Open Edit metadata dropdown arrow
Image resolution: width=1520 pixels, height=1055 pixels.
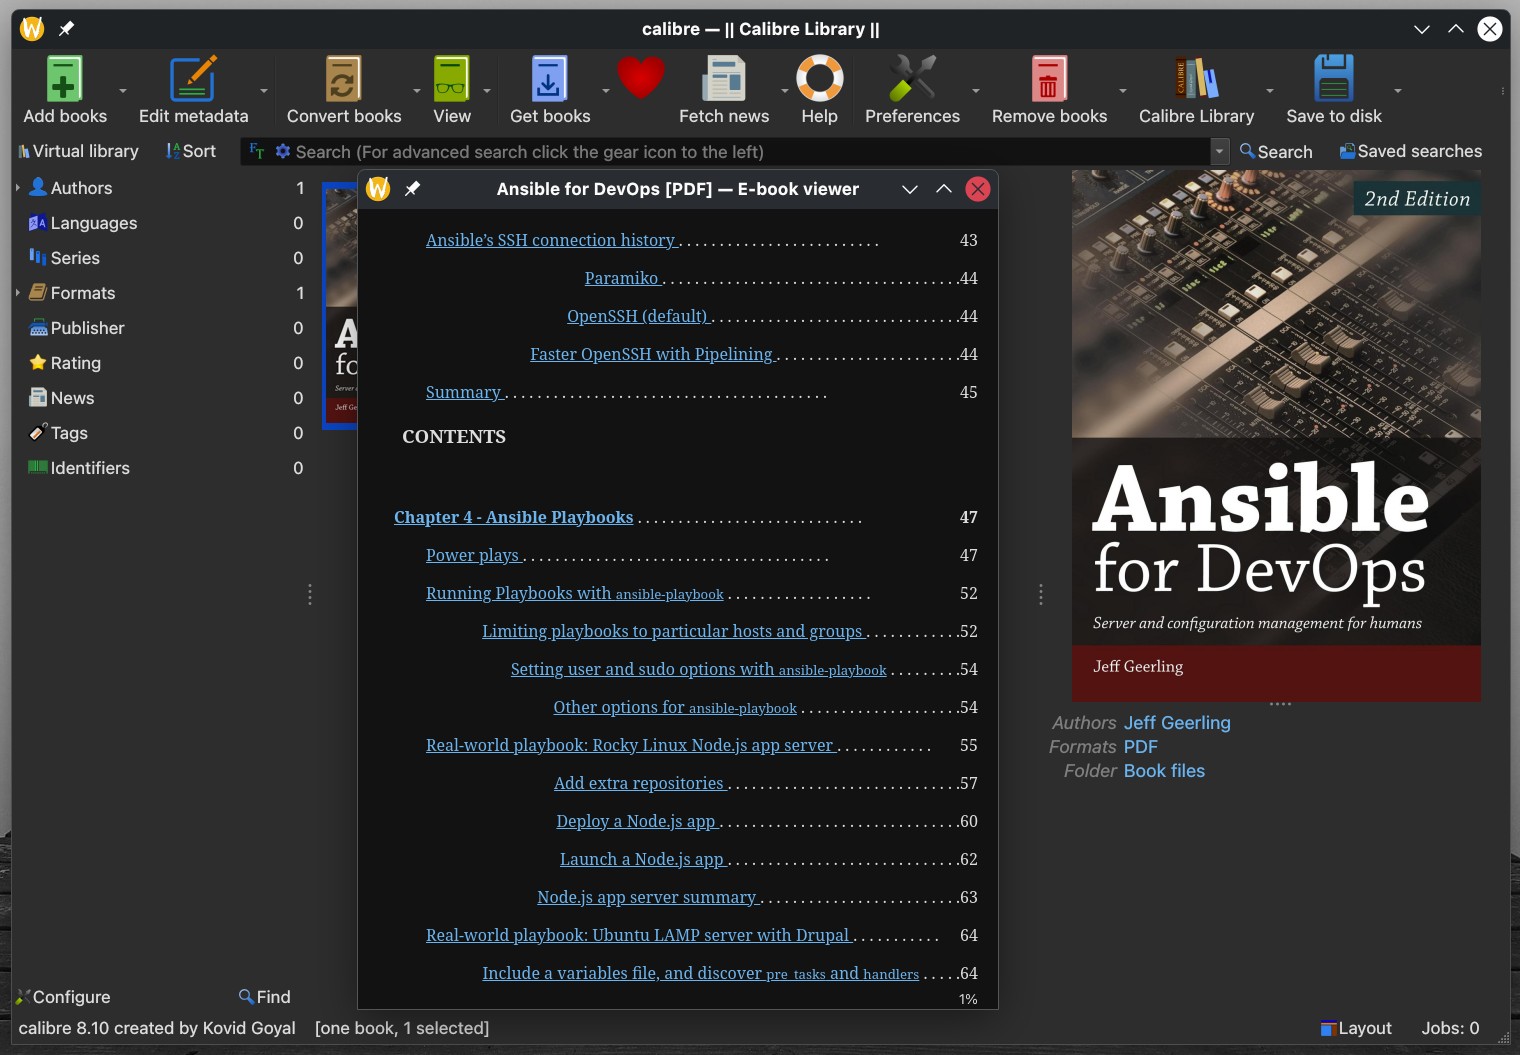pos(264,91)
